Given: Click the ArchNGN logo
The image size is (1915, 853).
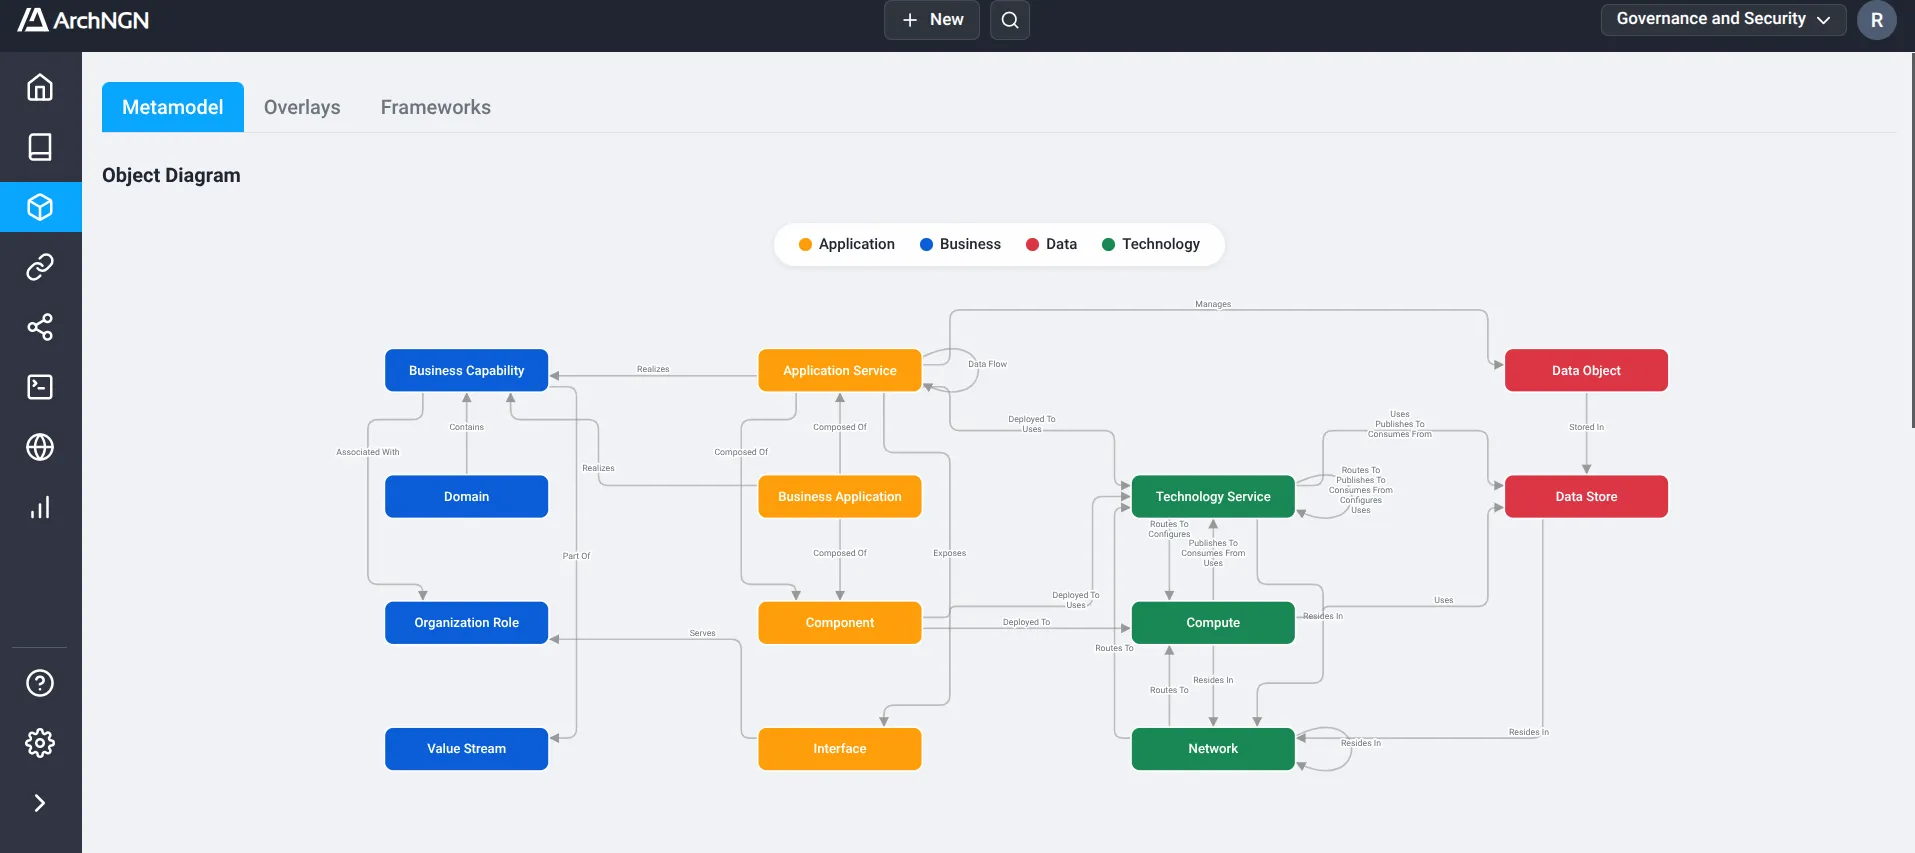Looking at the screenshot, I should coord(84,20).
